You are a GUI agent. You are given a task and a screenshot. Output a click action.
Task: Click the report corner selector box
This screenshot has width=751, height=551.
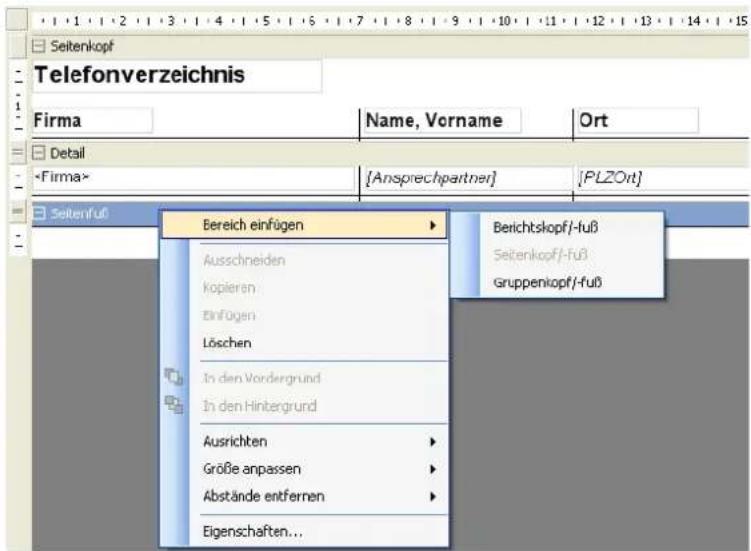(x=17, y=20)
